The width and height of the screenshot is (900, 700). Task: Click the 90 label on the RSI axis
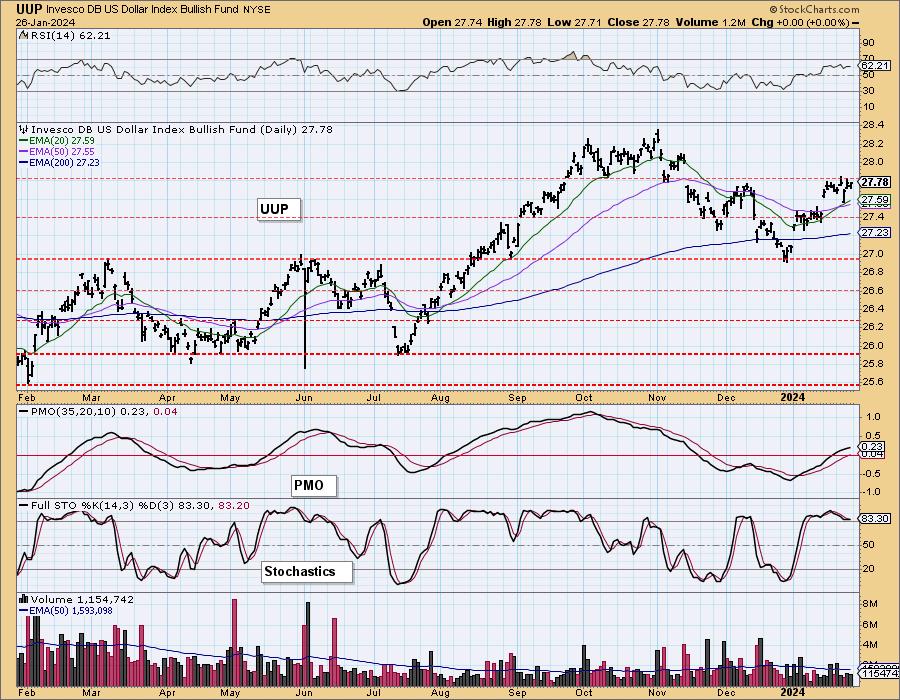868,42
